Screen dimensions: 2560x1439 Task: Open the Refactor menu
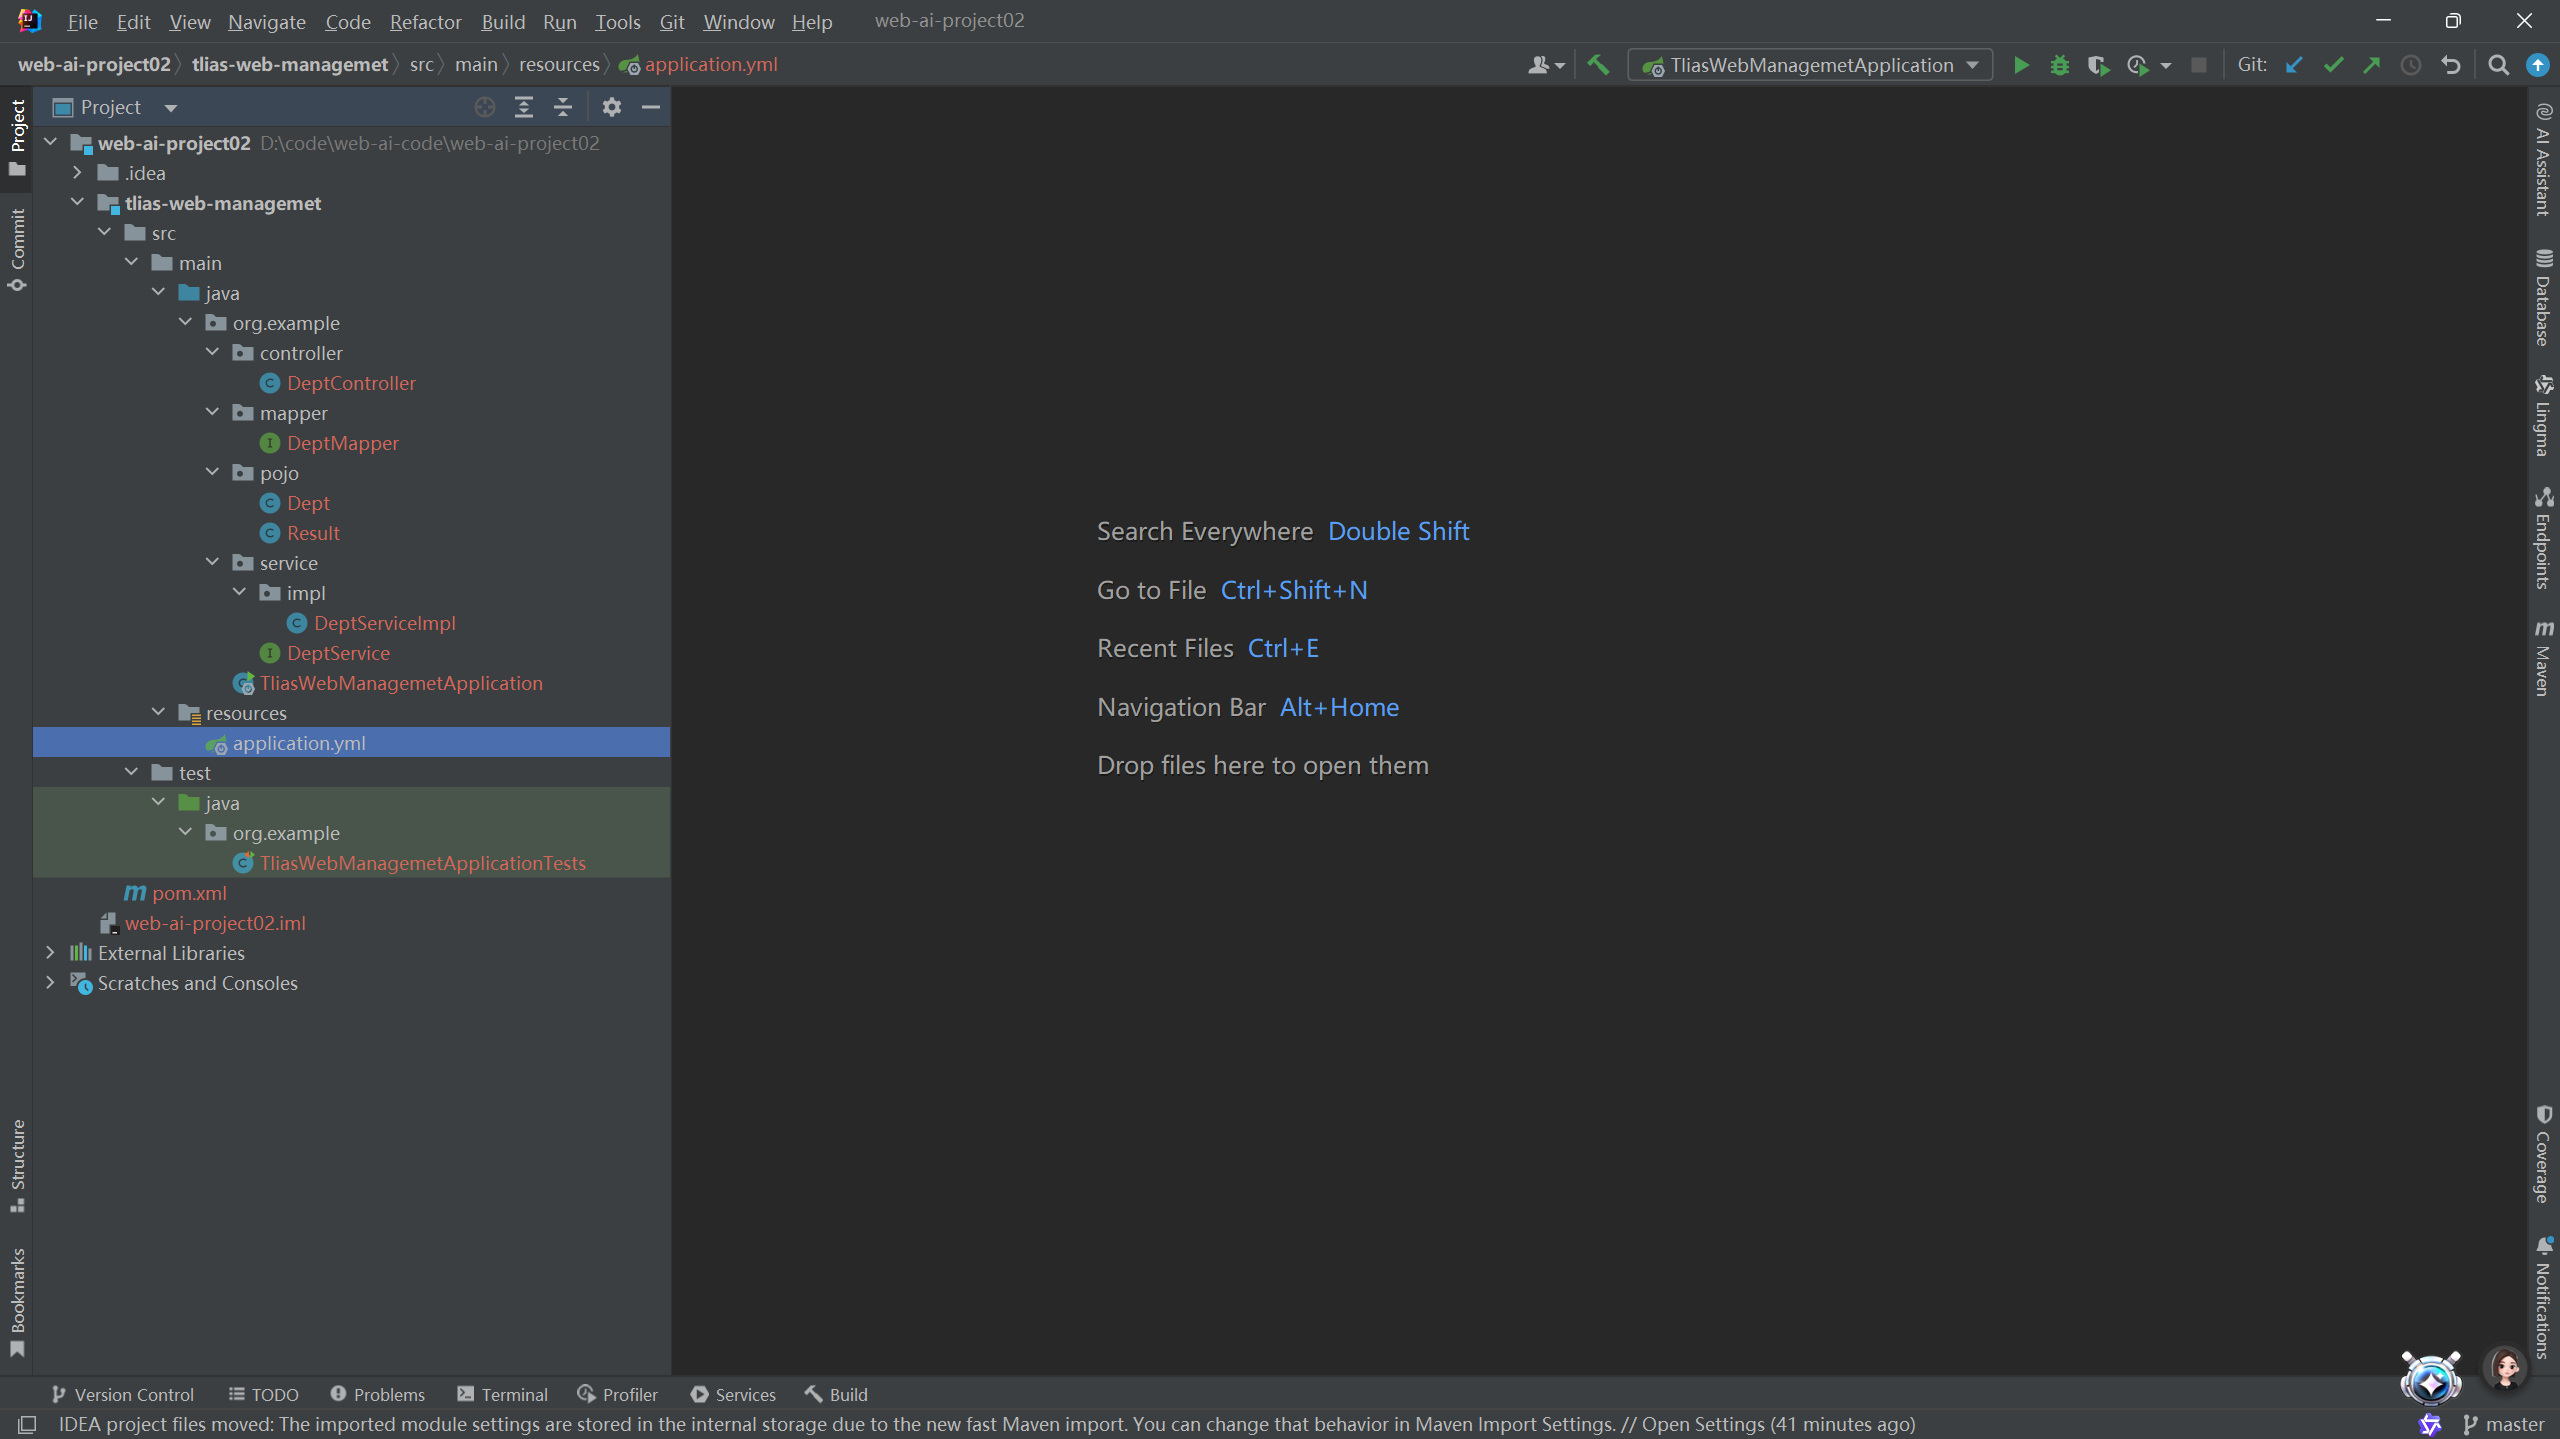click(425, 21)
